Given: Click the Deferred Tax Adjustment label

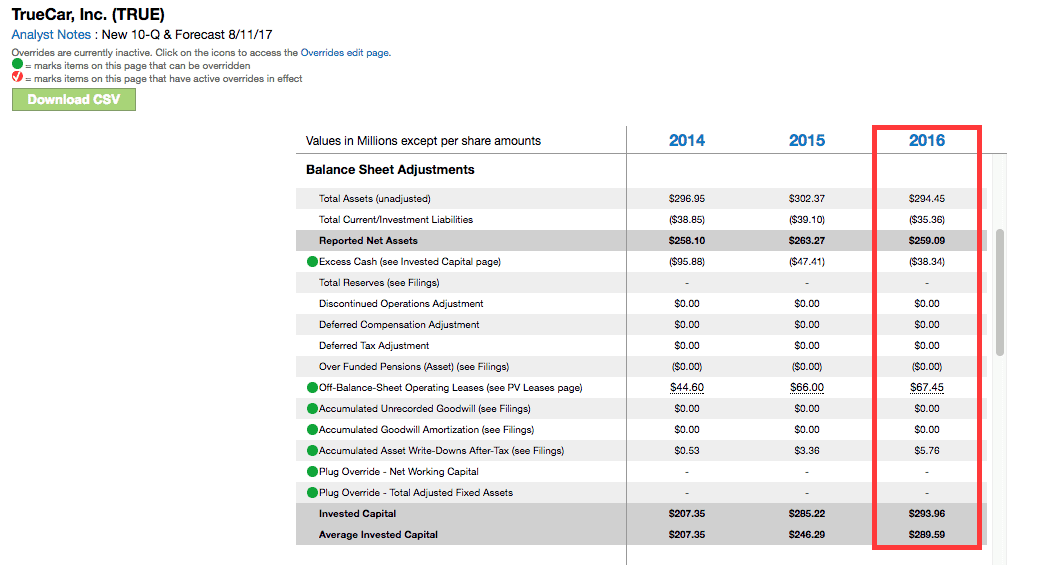Looking at the screenshot, I should 373,346.
